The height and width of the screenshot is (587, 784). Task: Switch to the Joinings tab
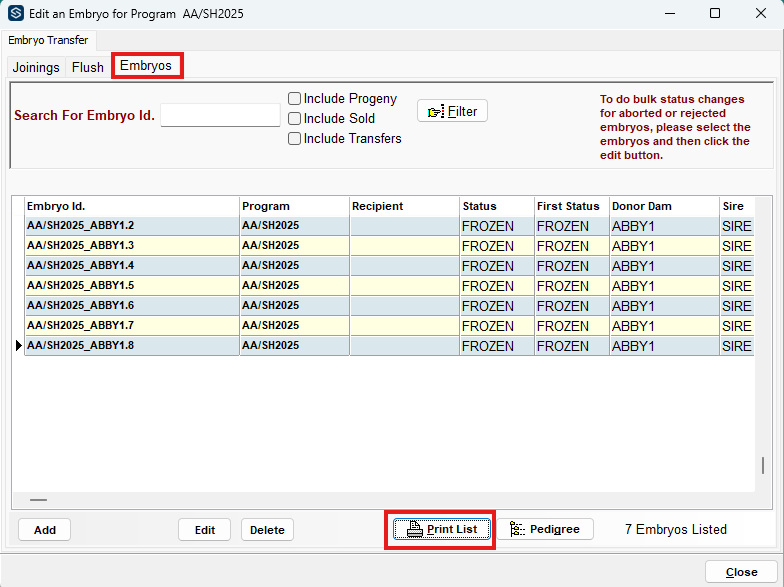pos(36,67)
